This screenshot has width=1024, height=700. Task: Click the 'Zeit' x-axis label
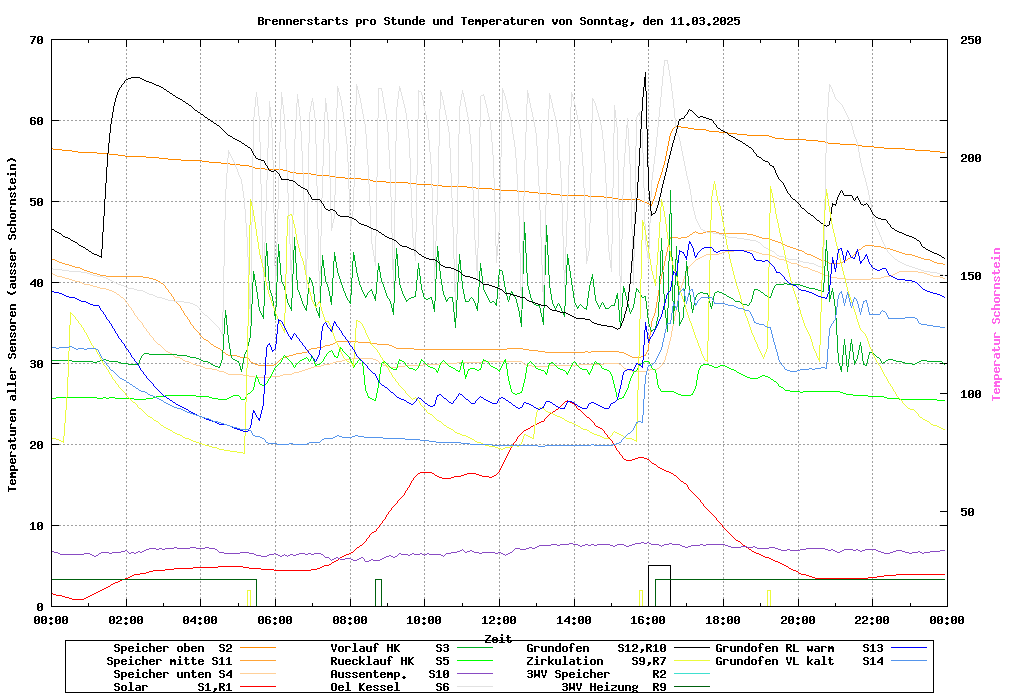coord(498,638)
